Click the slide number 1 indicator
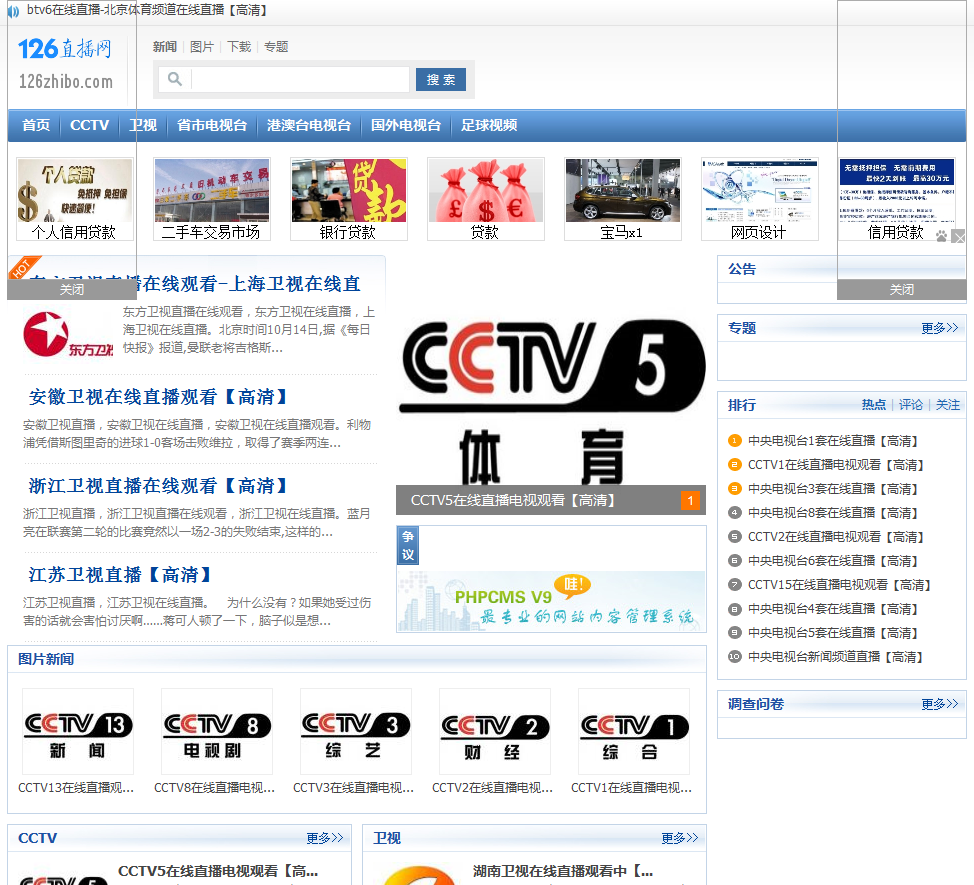Image resolution: width=974 pixels, height=885 pixels. (x=690, y=501)
